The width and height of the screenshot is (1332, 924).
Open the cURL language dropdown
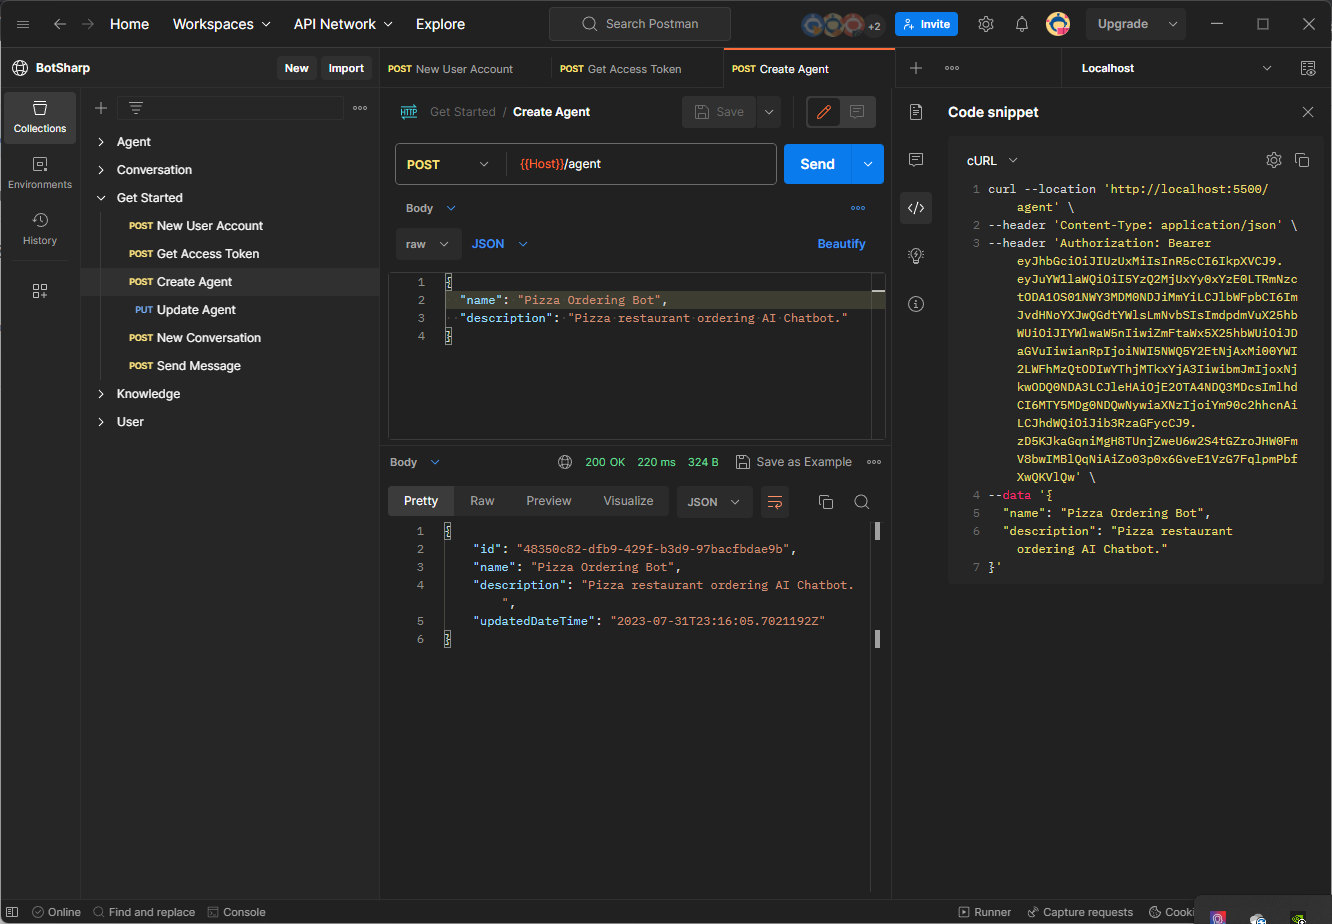992,160
